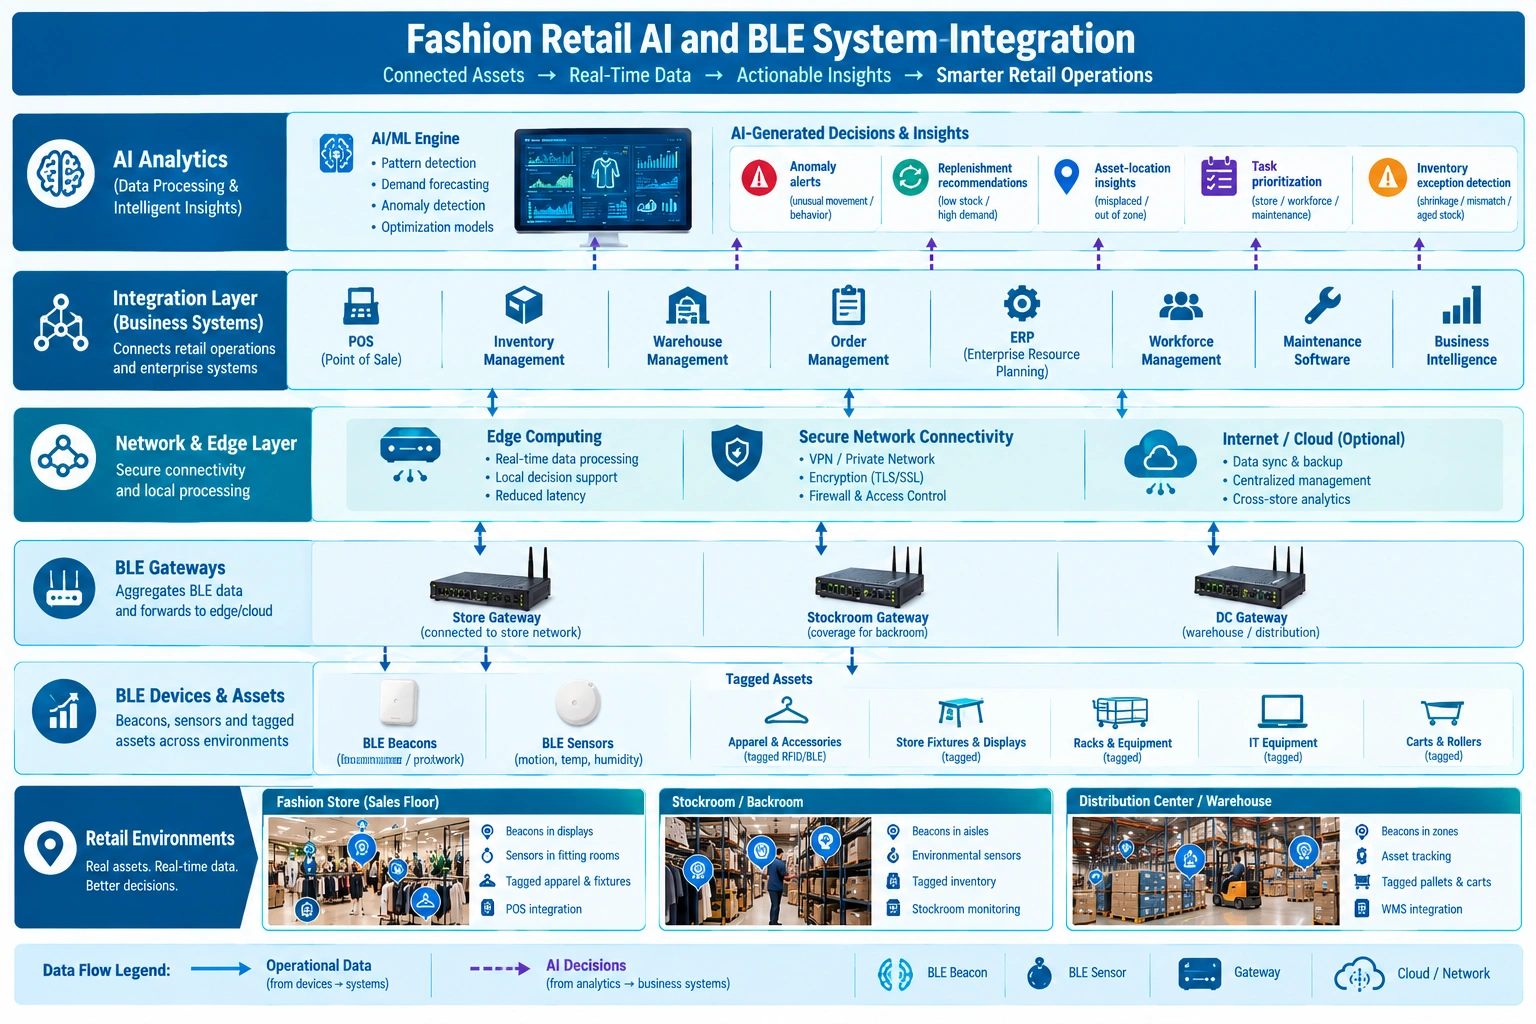Viewport: 1536px width, 1024px height.
Task: Click the Gateway legend icon
Action: pyautogui.click(x=1200, y=974)
